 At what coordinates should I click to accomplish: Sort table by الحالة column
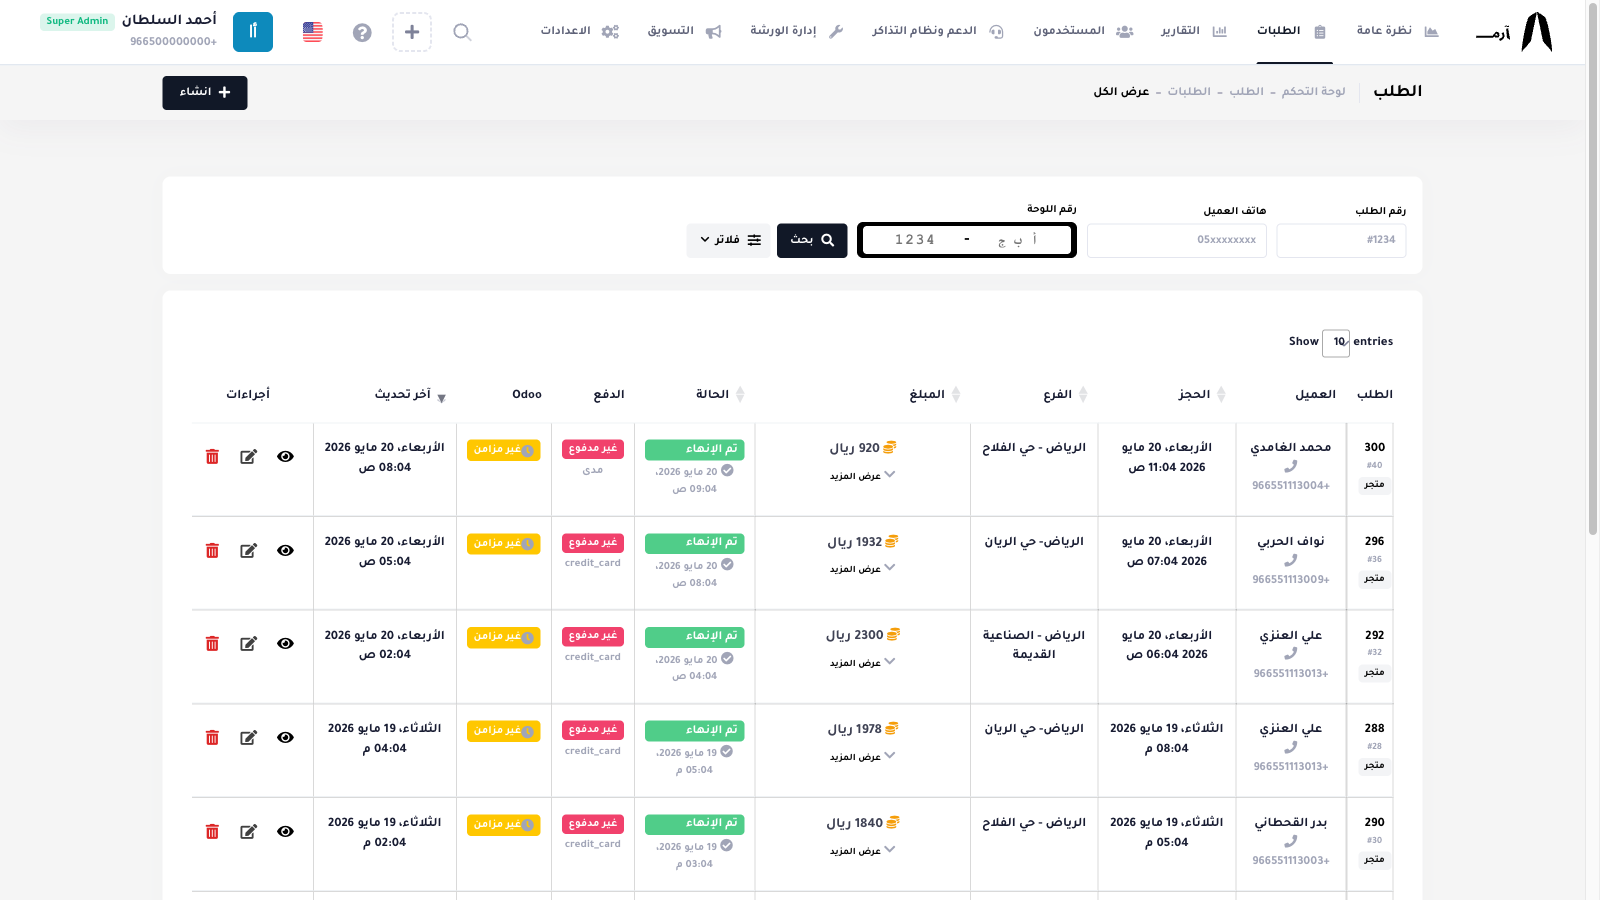(x=720, y=395)
